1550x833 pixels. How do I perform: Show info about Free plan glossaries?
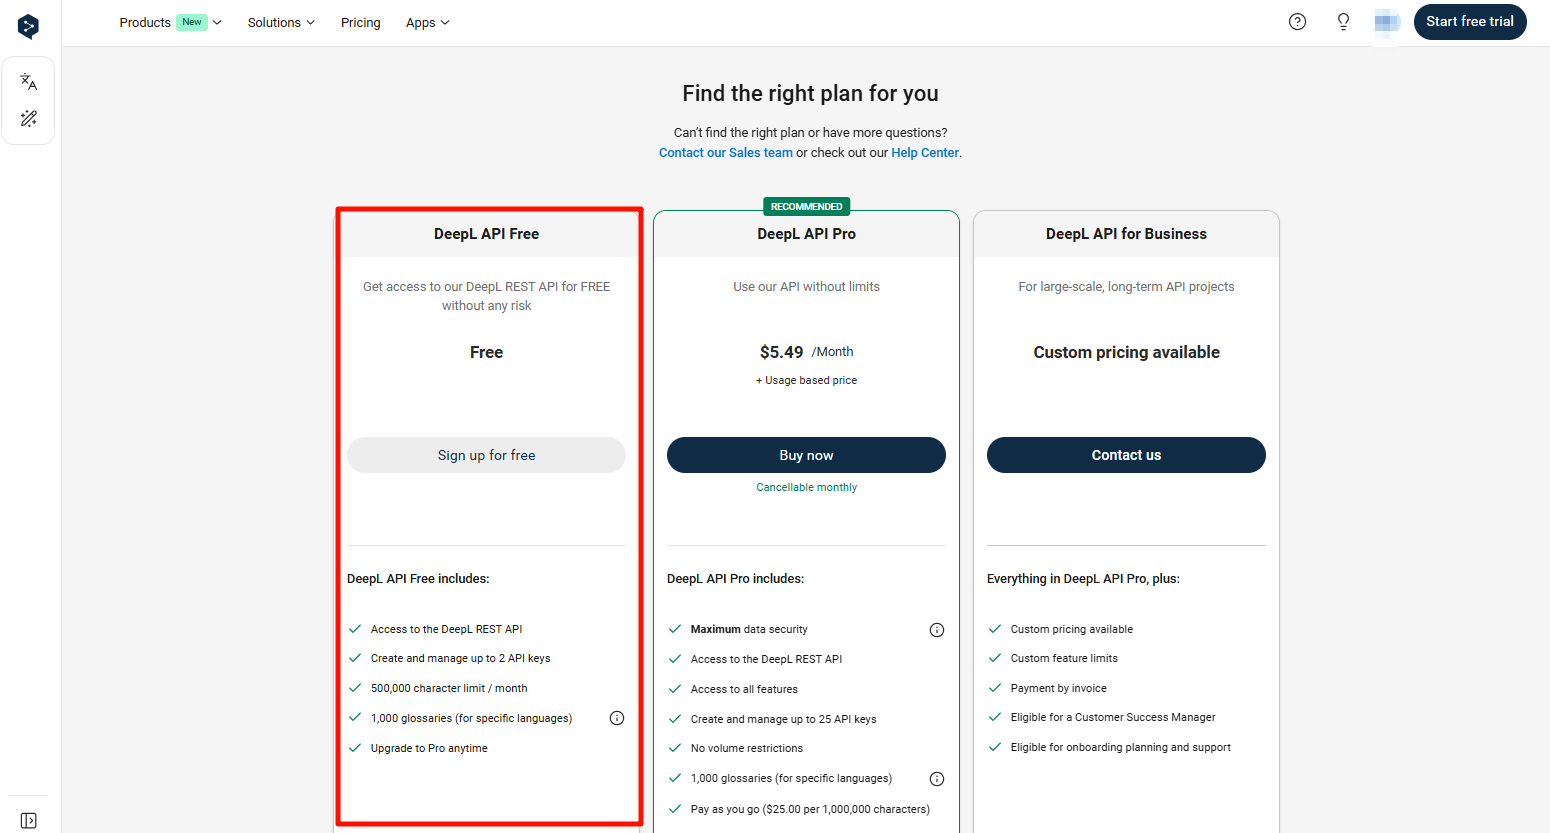tap(617, 717)
